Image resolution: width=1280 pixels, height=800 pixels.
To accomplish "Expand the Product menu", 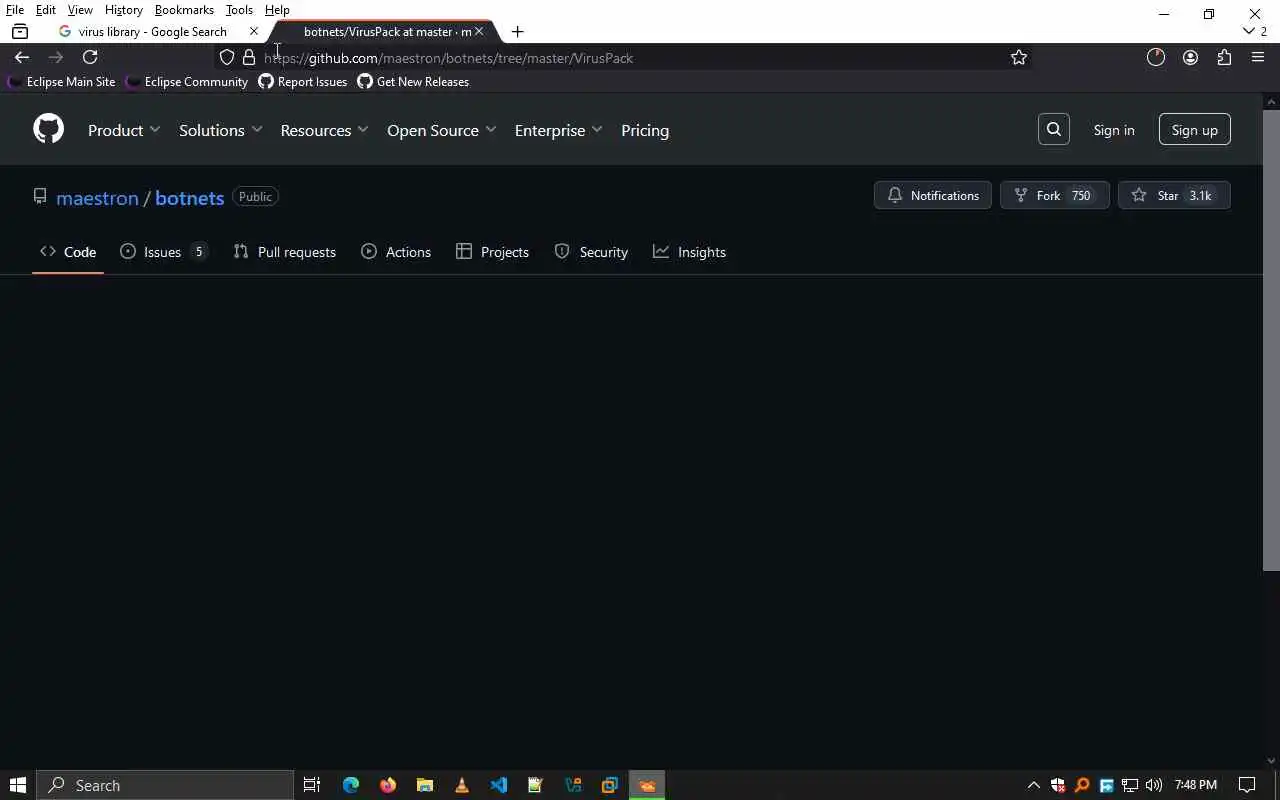I will (x=124, y=130).
